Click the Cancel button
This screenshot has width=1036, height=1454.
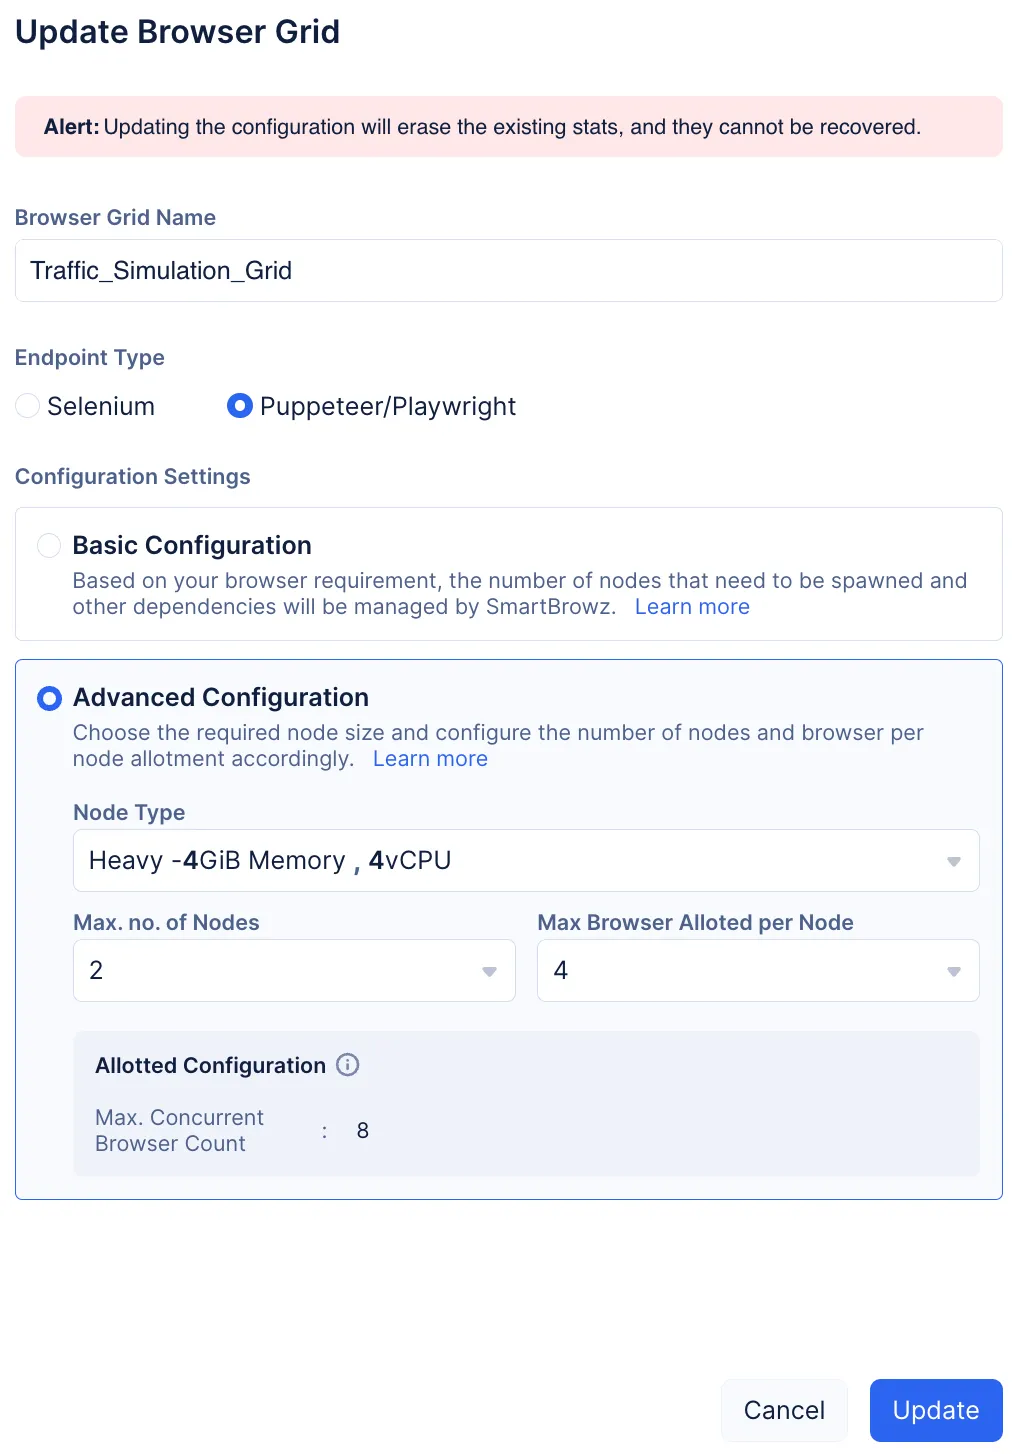pos(784,1410)
